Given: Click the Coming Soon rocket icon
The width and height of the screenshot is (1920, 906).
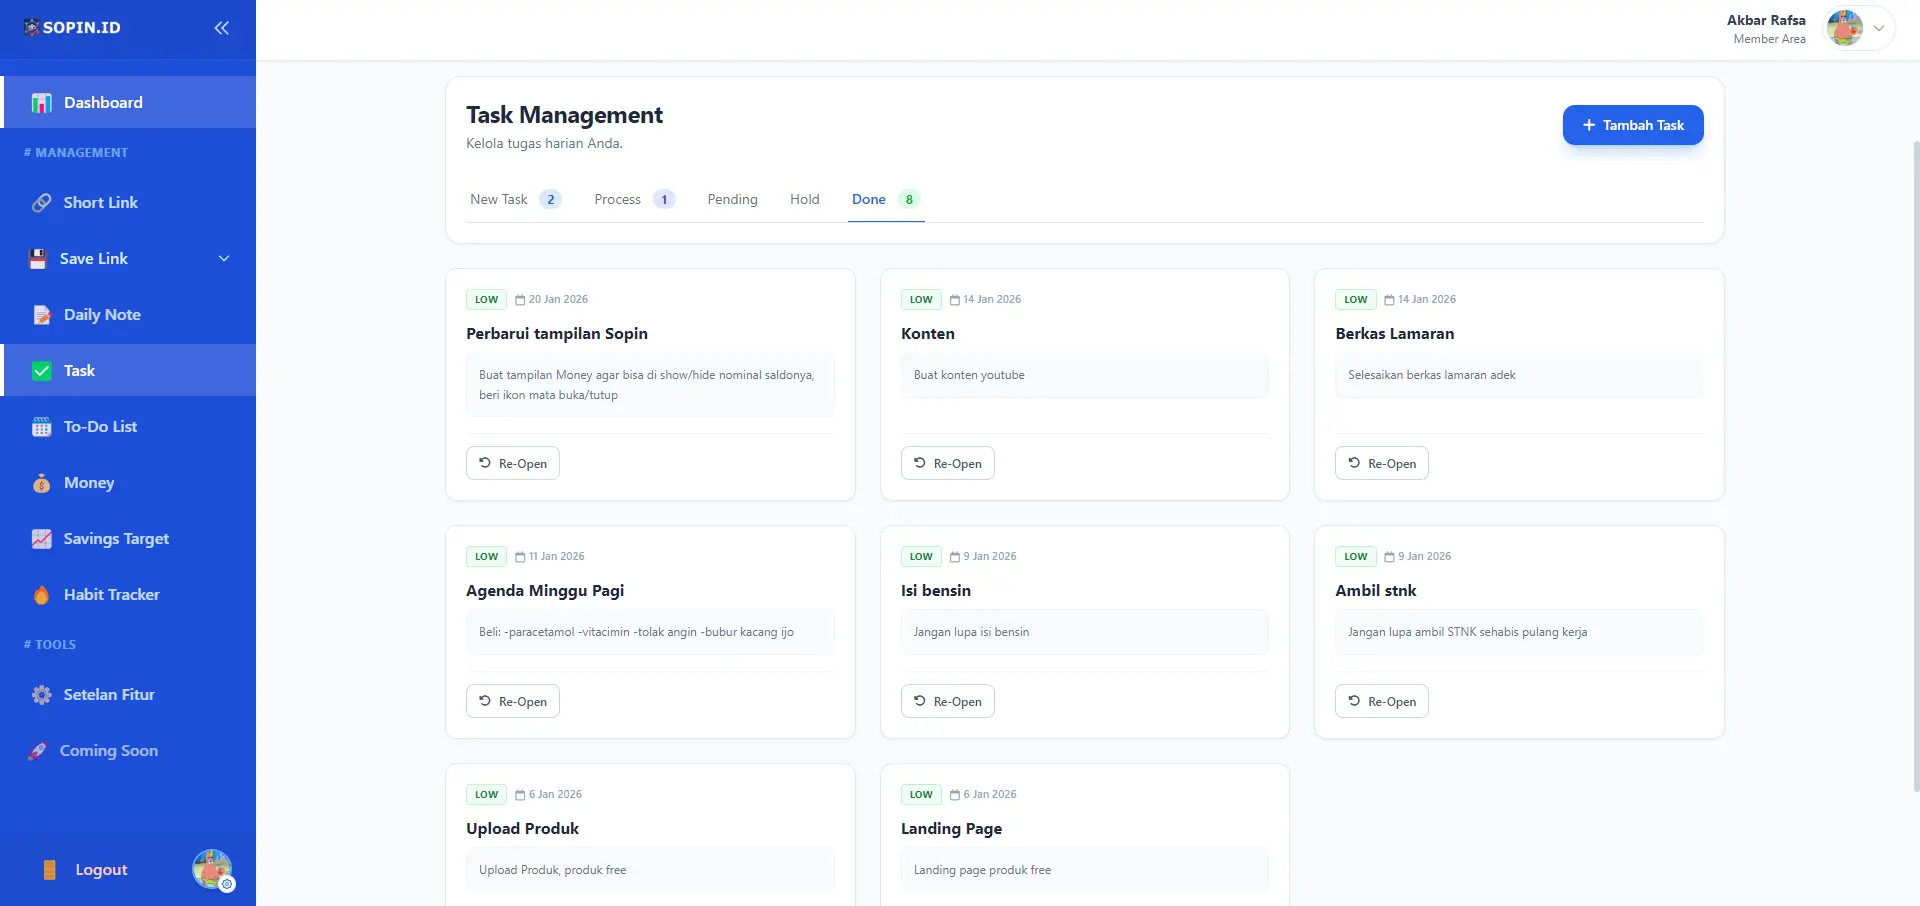Looking at the screenshot, I should click(x=37, y=751).
